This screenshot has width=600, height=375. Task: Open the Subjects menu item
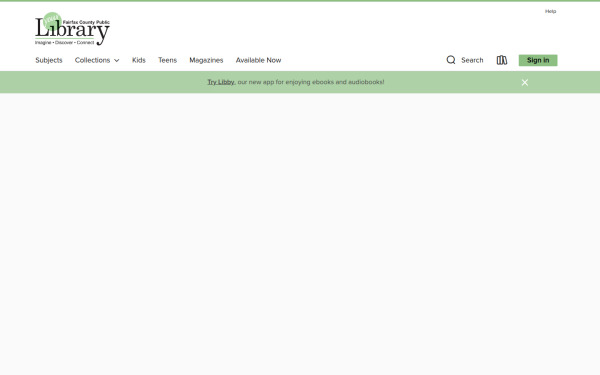(x=49, y=60)
